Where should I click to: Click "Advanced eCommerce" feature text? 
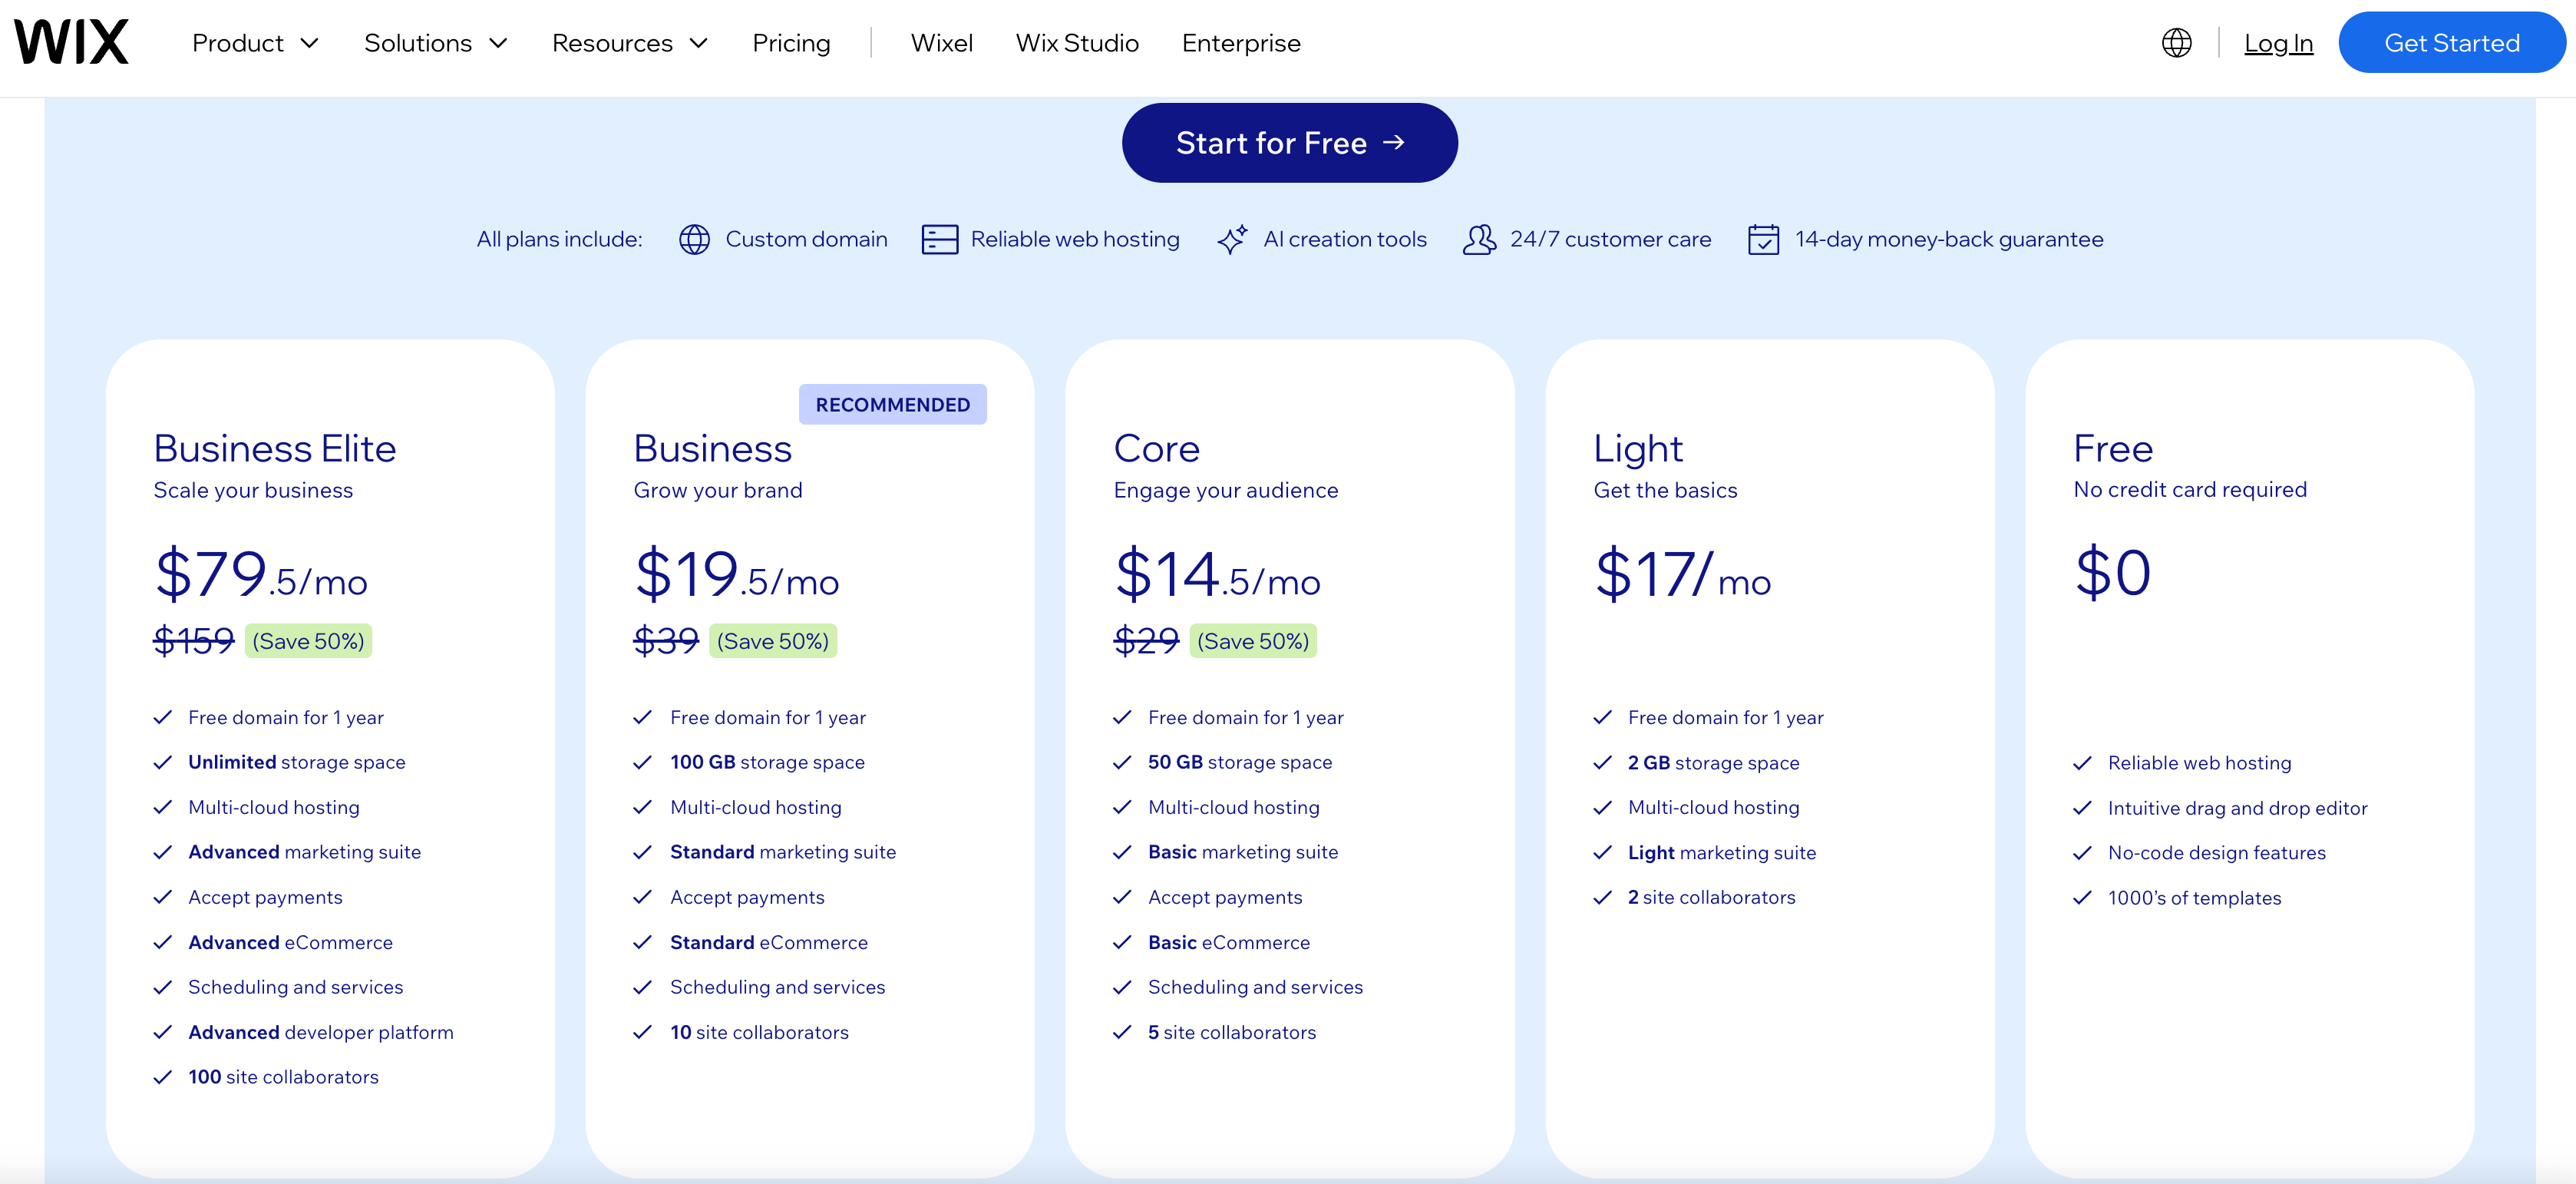coord(290,943)
